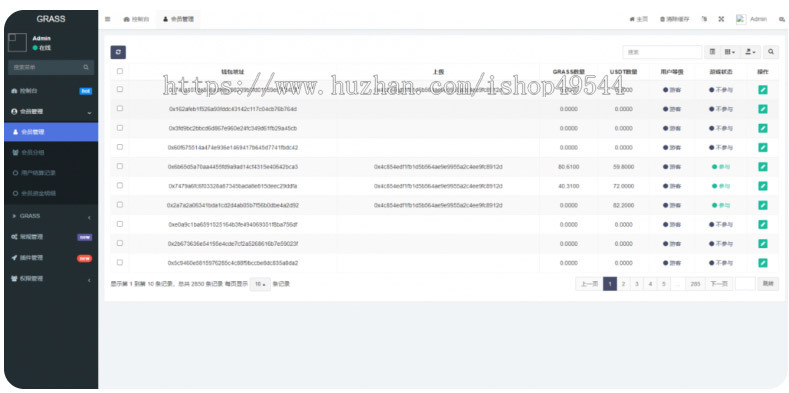The image size is (789, 393).
Task: Click the 80.6100 GRASS value cell
Action: [569, 167]
